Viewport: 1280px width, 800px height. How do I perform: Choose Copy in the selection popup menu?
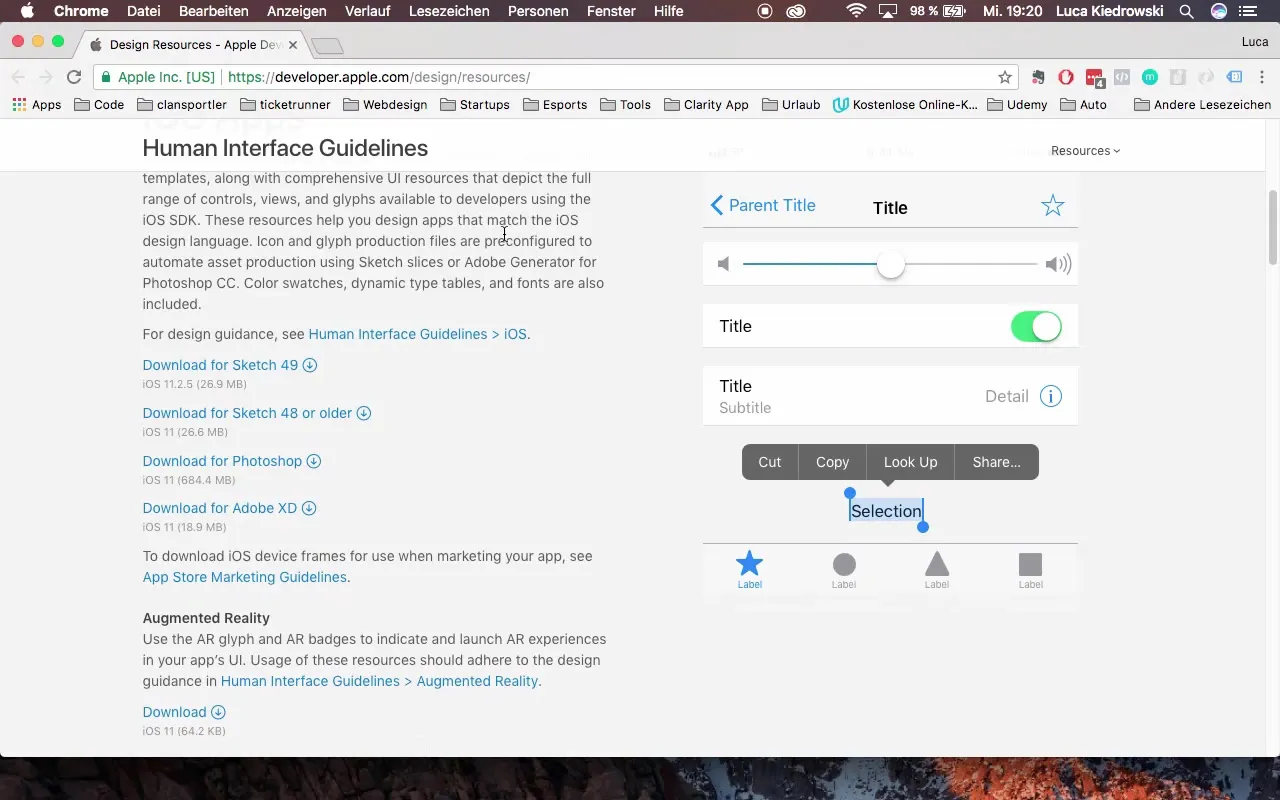coord(832,462)
